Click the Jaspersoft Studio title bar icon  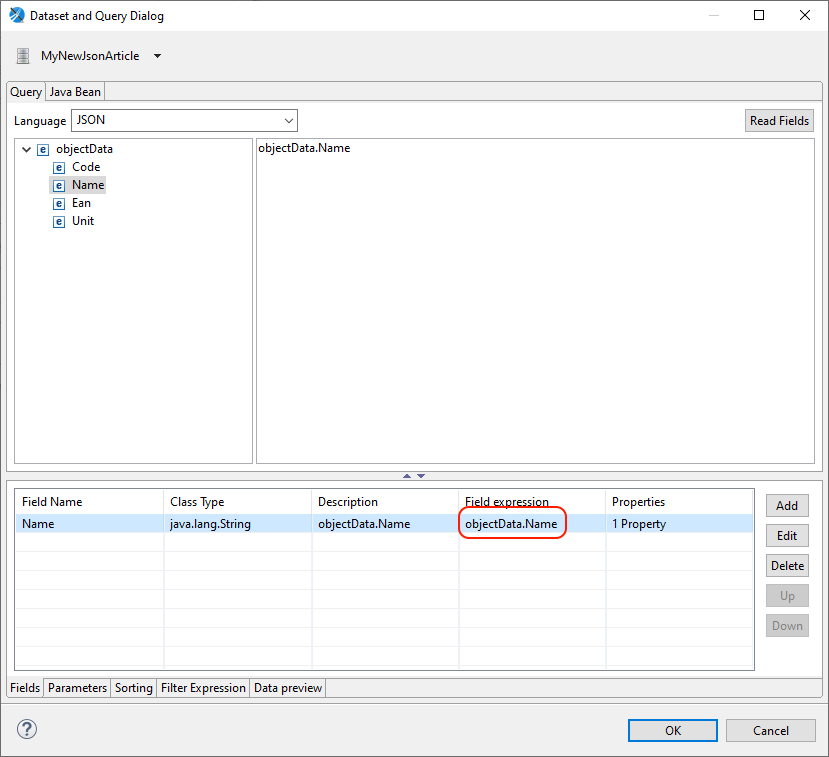pos(16,16)
